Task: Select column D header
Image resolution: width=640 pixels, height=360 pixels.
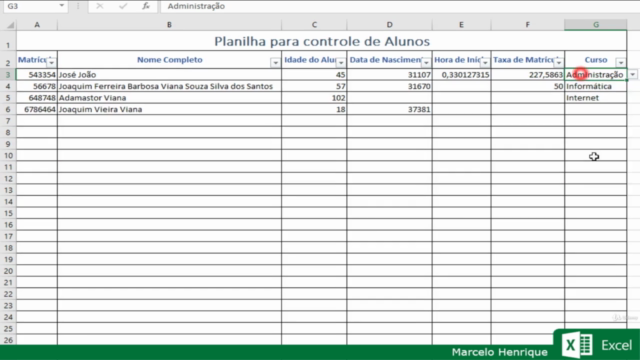Action: point(389,25)
